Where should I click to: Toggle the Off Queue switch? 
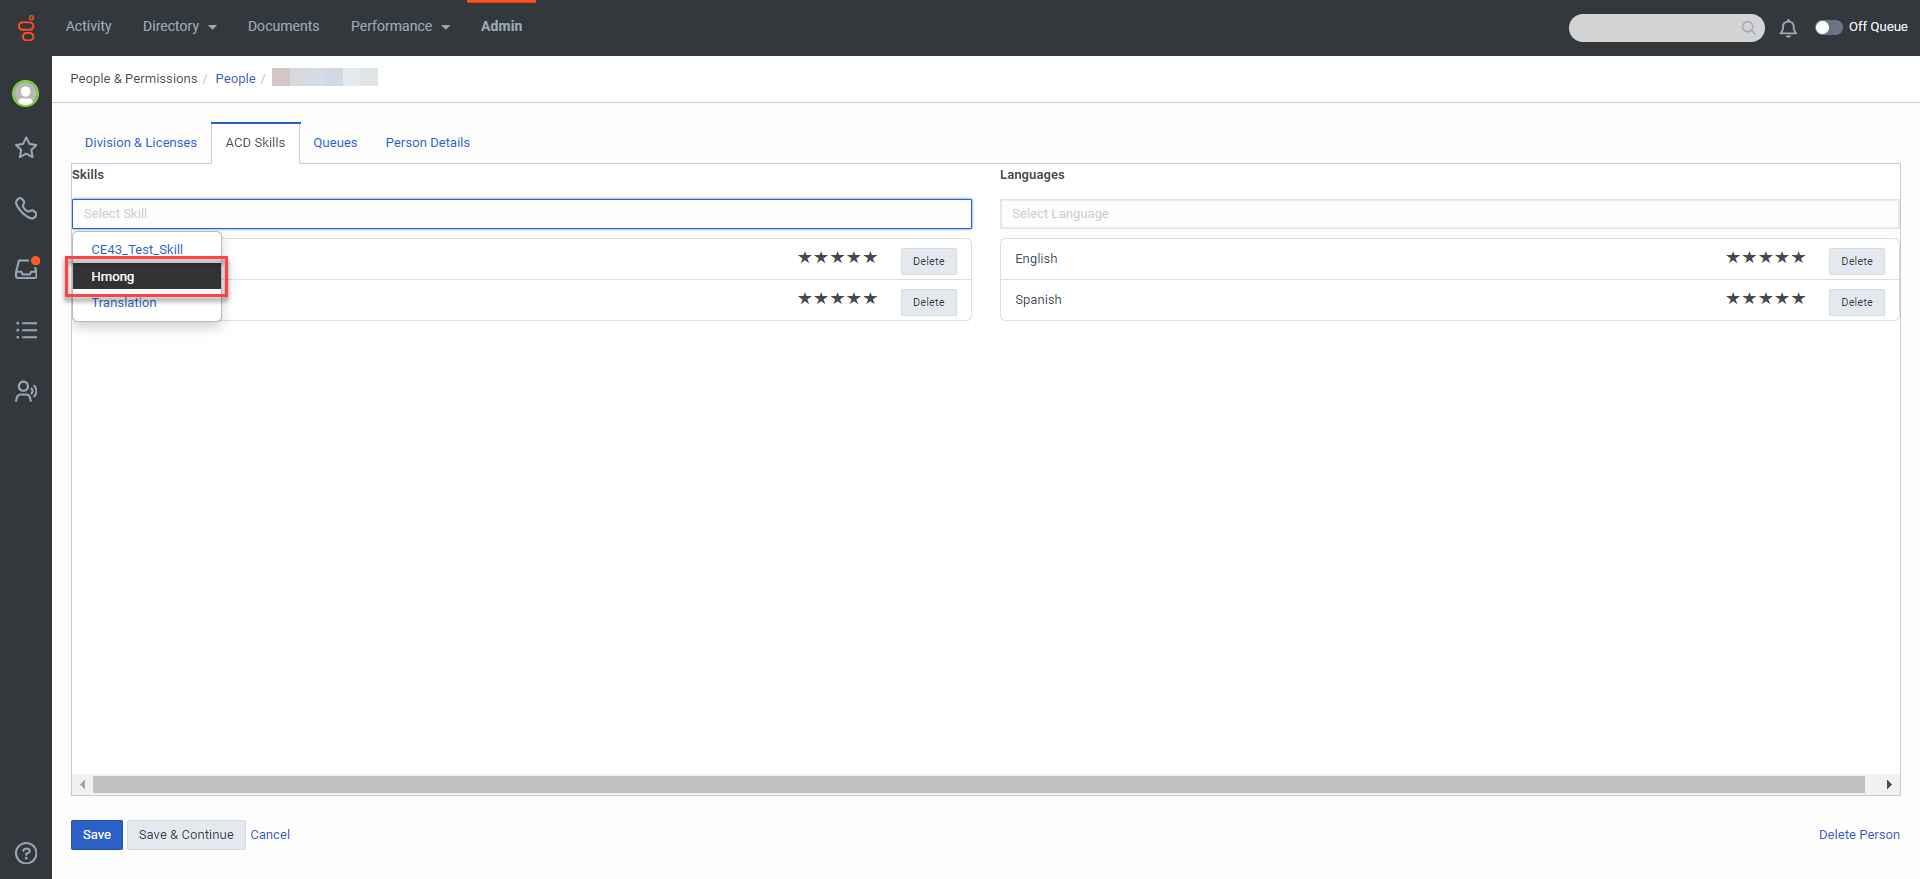[x=1828, y=27]
